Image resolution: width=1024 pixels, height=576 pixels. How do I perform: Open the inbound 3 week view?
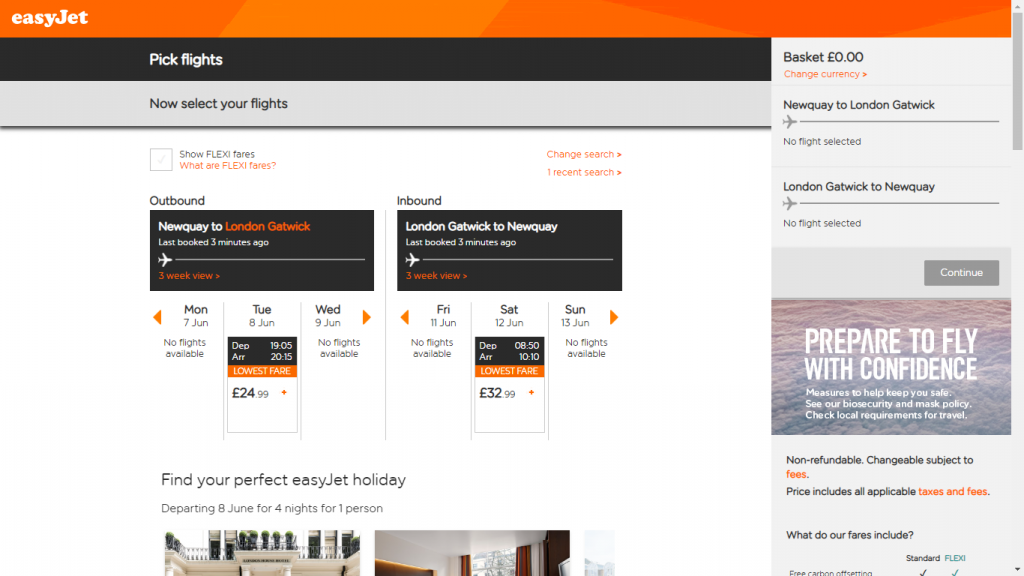click(x=436, y=276)
